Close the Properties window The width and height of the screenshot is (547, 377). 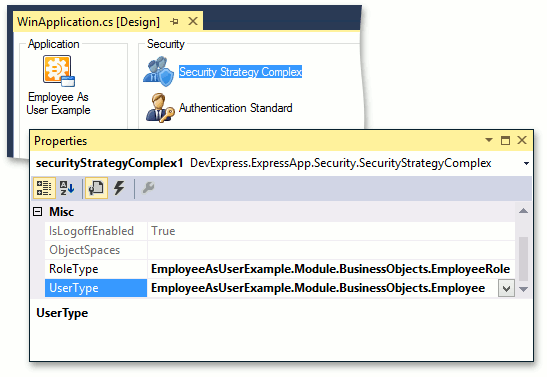tap(522, 140)
